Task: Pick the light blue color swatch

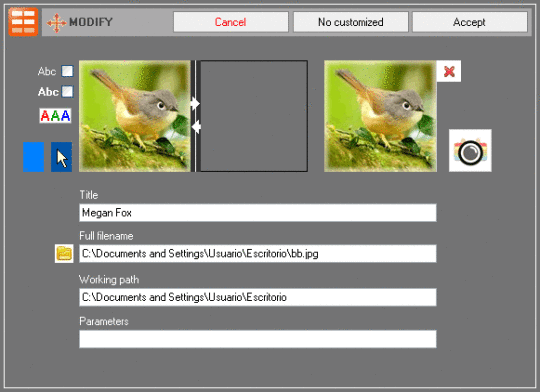Action: click(33, 157)
